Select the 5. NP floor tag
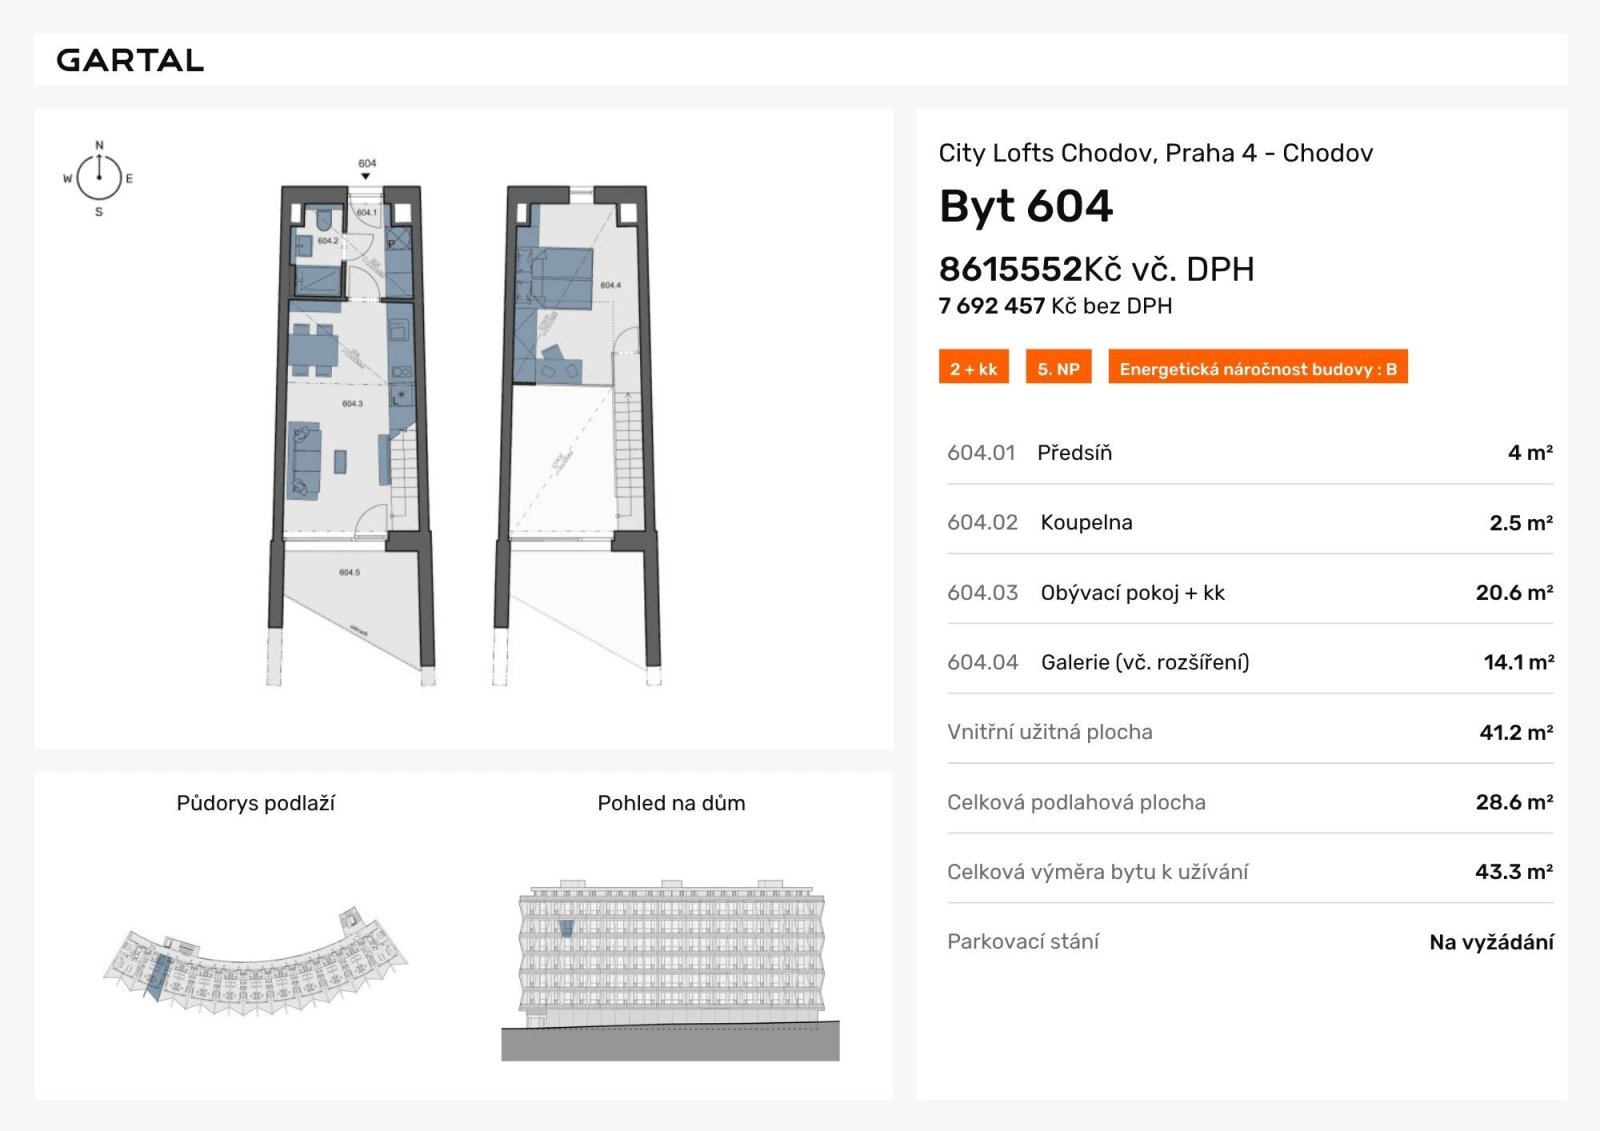The image size is (1600, 1131). click(1058, 369)
